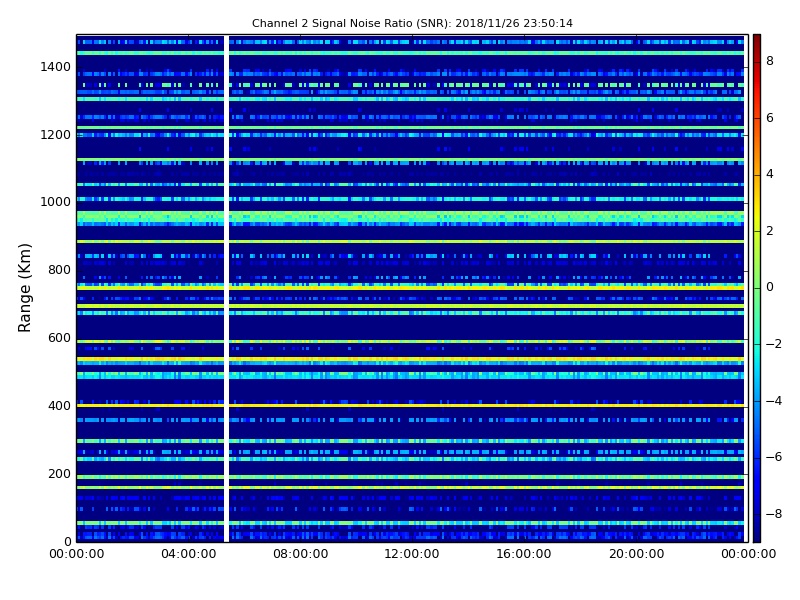Click the colorbar label −2
This screenshot has height=600, width=800.
coord(774,344)
